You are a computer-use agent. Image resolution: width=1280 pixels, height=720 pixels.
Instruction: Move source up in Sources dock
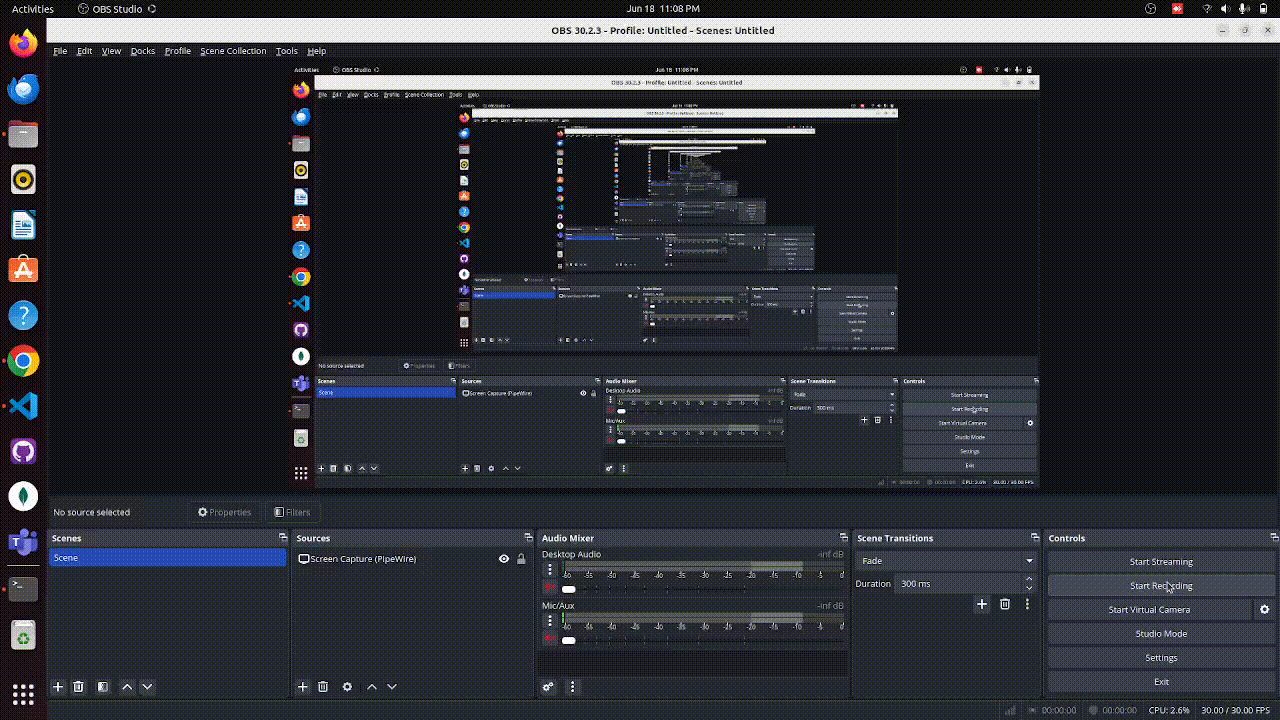[x=372, y=687]
